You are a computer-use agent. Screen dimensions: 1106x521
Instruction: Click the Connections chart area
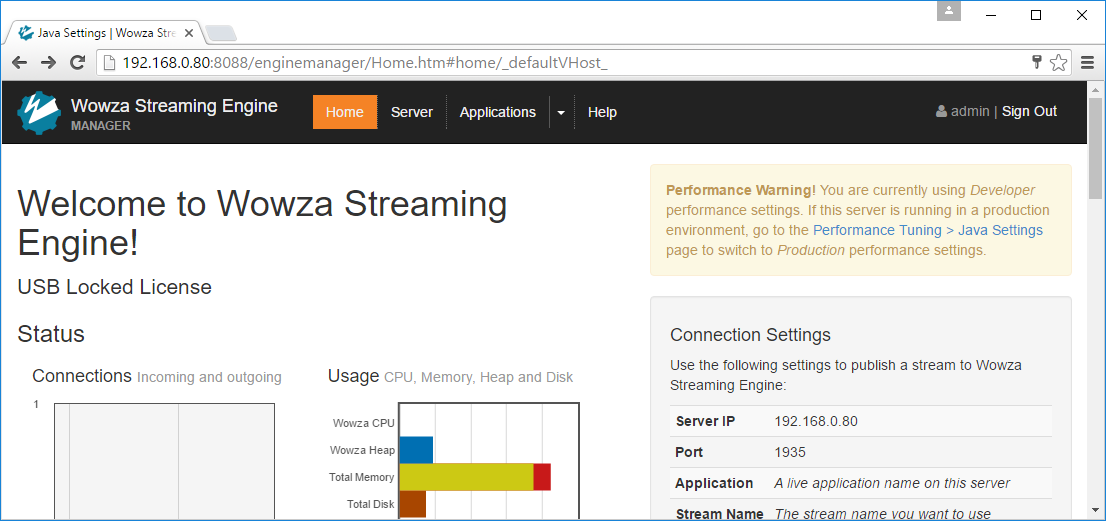click(x=164, y=461)
